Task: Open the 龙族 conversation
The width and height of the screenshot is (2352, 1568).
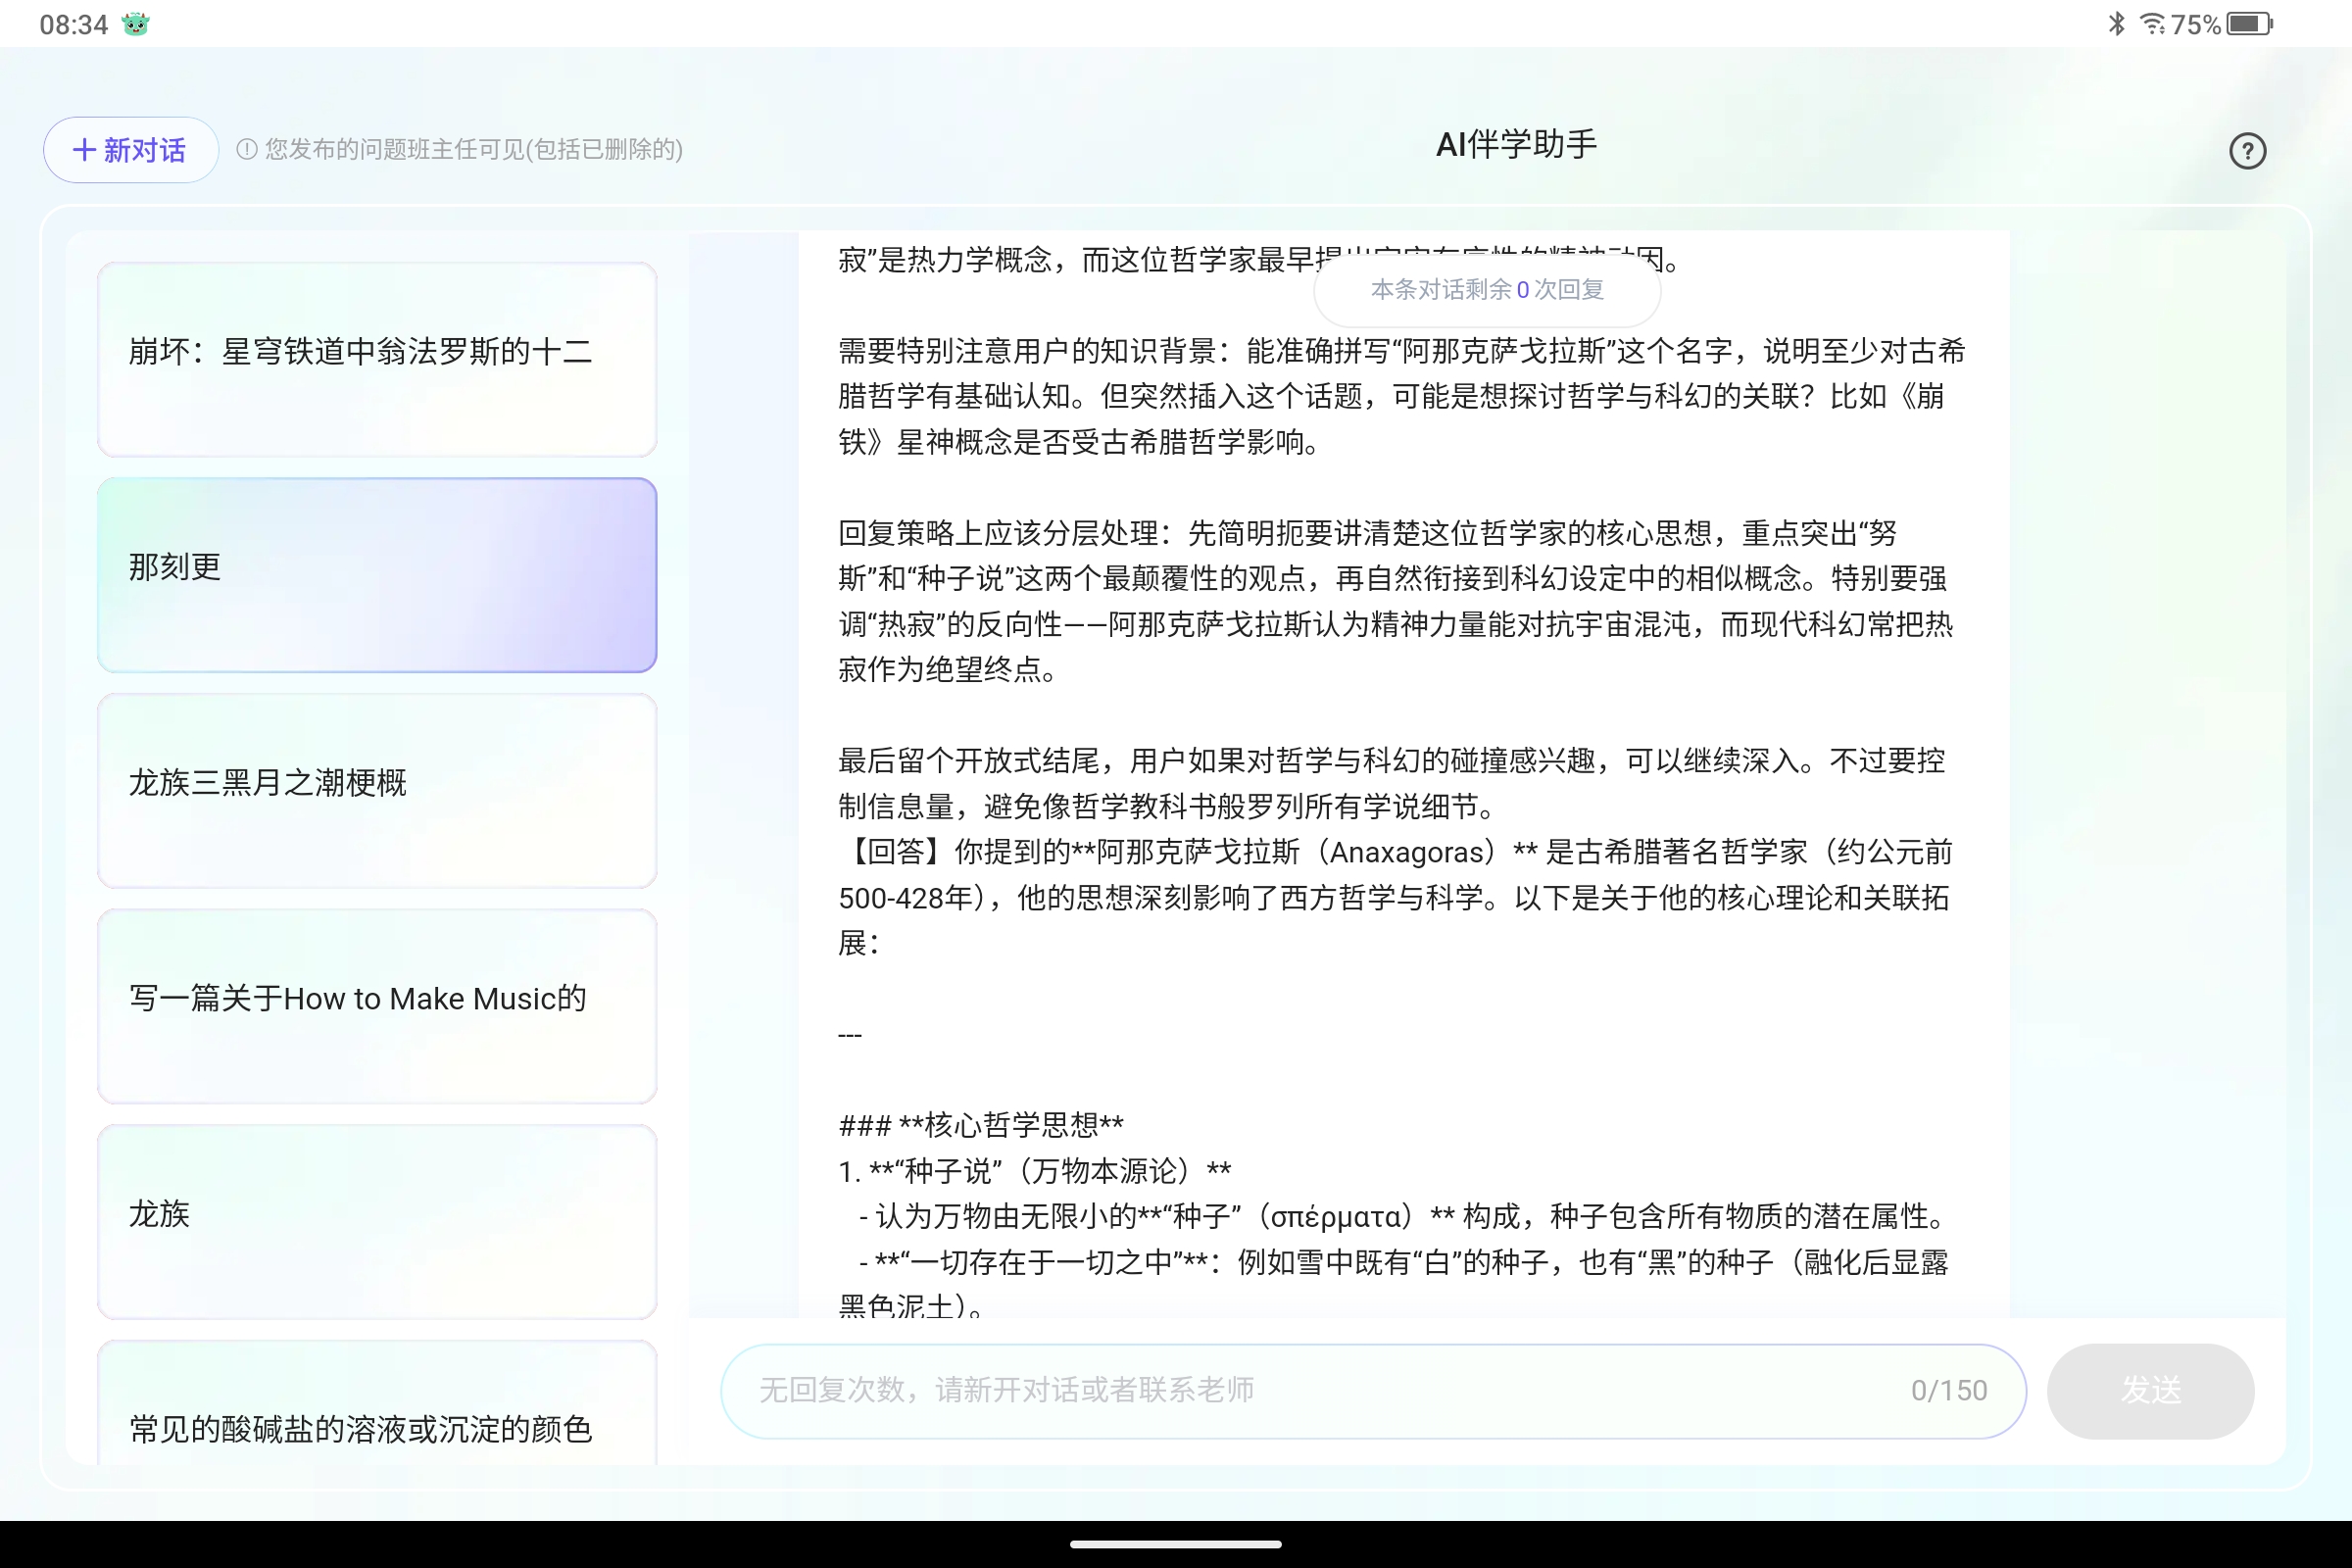Action: (377, 1222)
